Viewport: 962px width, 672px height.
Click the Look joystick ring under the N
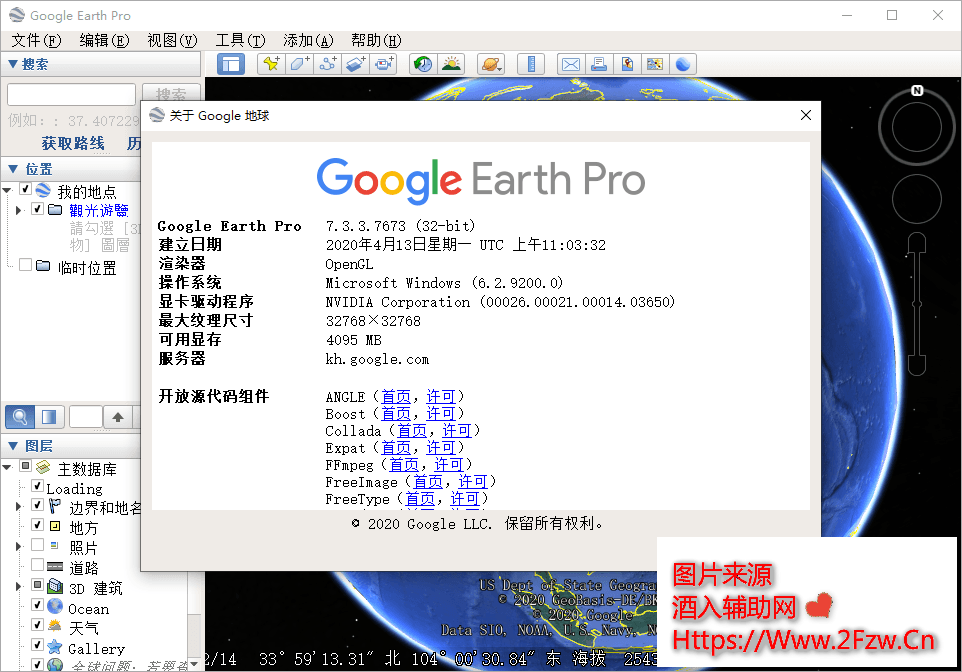click(x=917, y=128)
